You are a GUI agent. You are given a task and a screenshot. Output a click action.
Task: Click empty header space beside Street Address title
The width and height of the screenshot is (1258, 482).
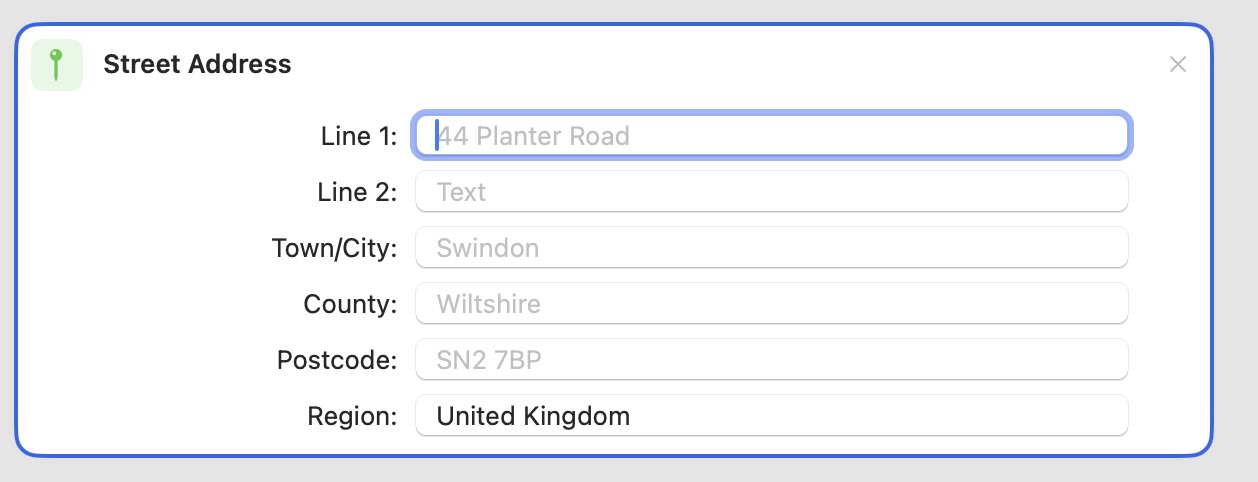coord(700,65)
